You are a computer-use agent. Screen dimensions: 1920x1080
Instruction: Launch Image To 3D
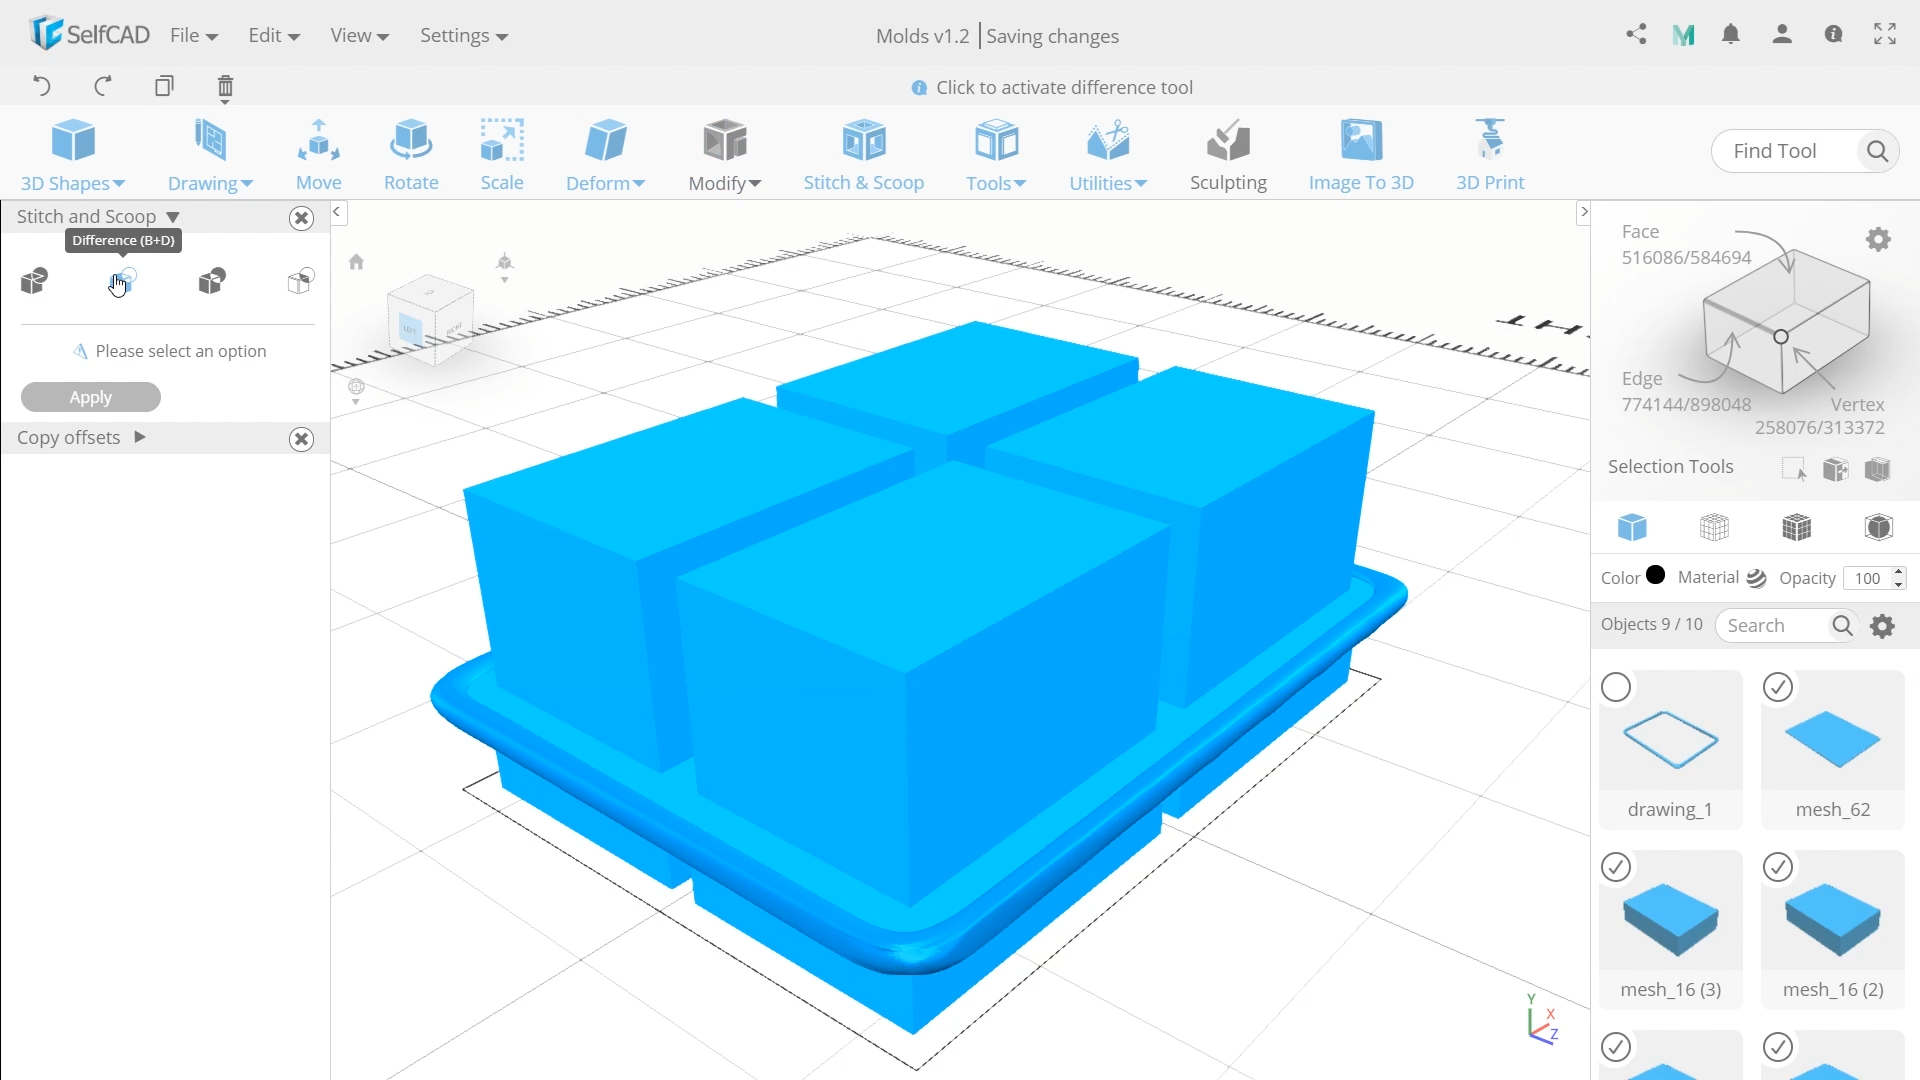(x=1362, y=155)
